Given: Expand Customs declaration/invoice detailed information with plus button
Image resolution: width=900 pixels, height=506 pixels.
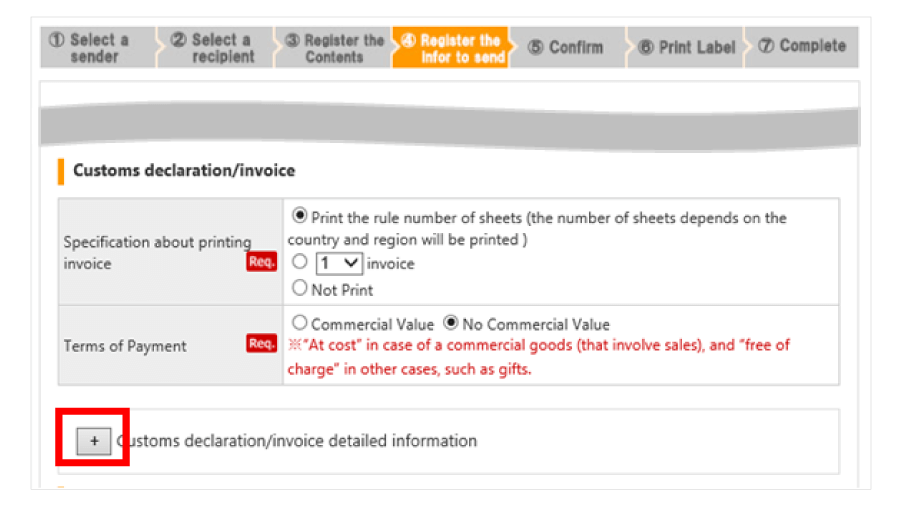Looking at the screenshot, I should 94,440.
